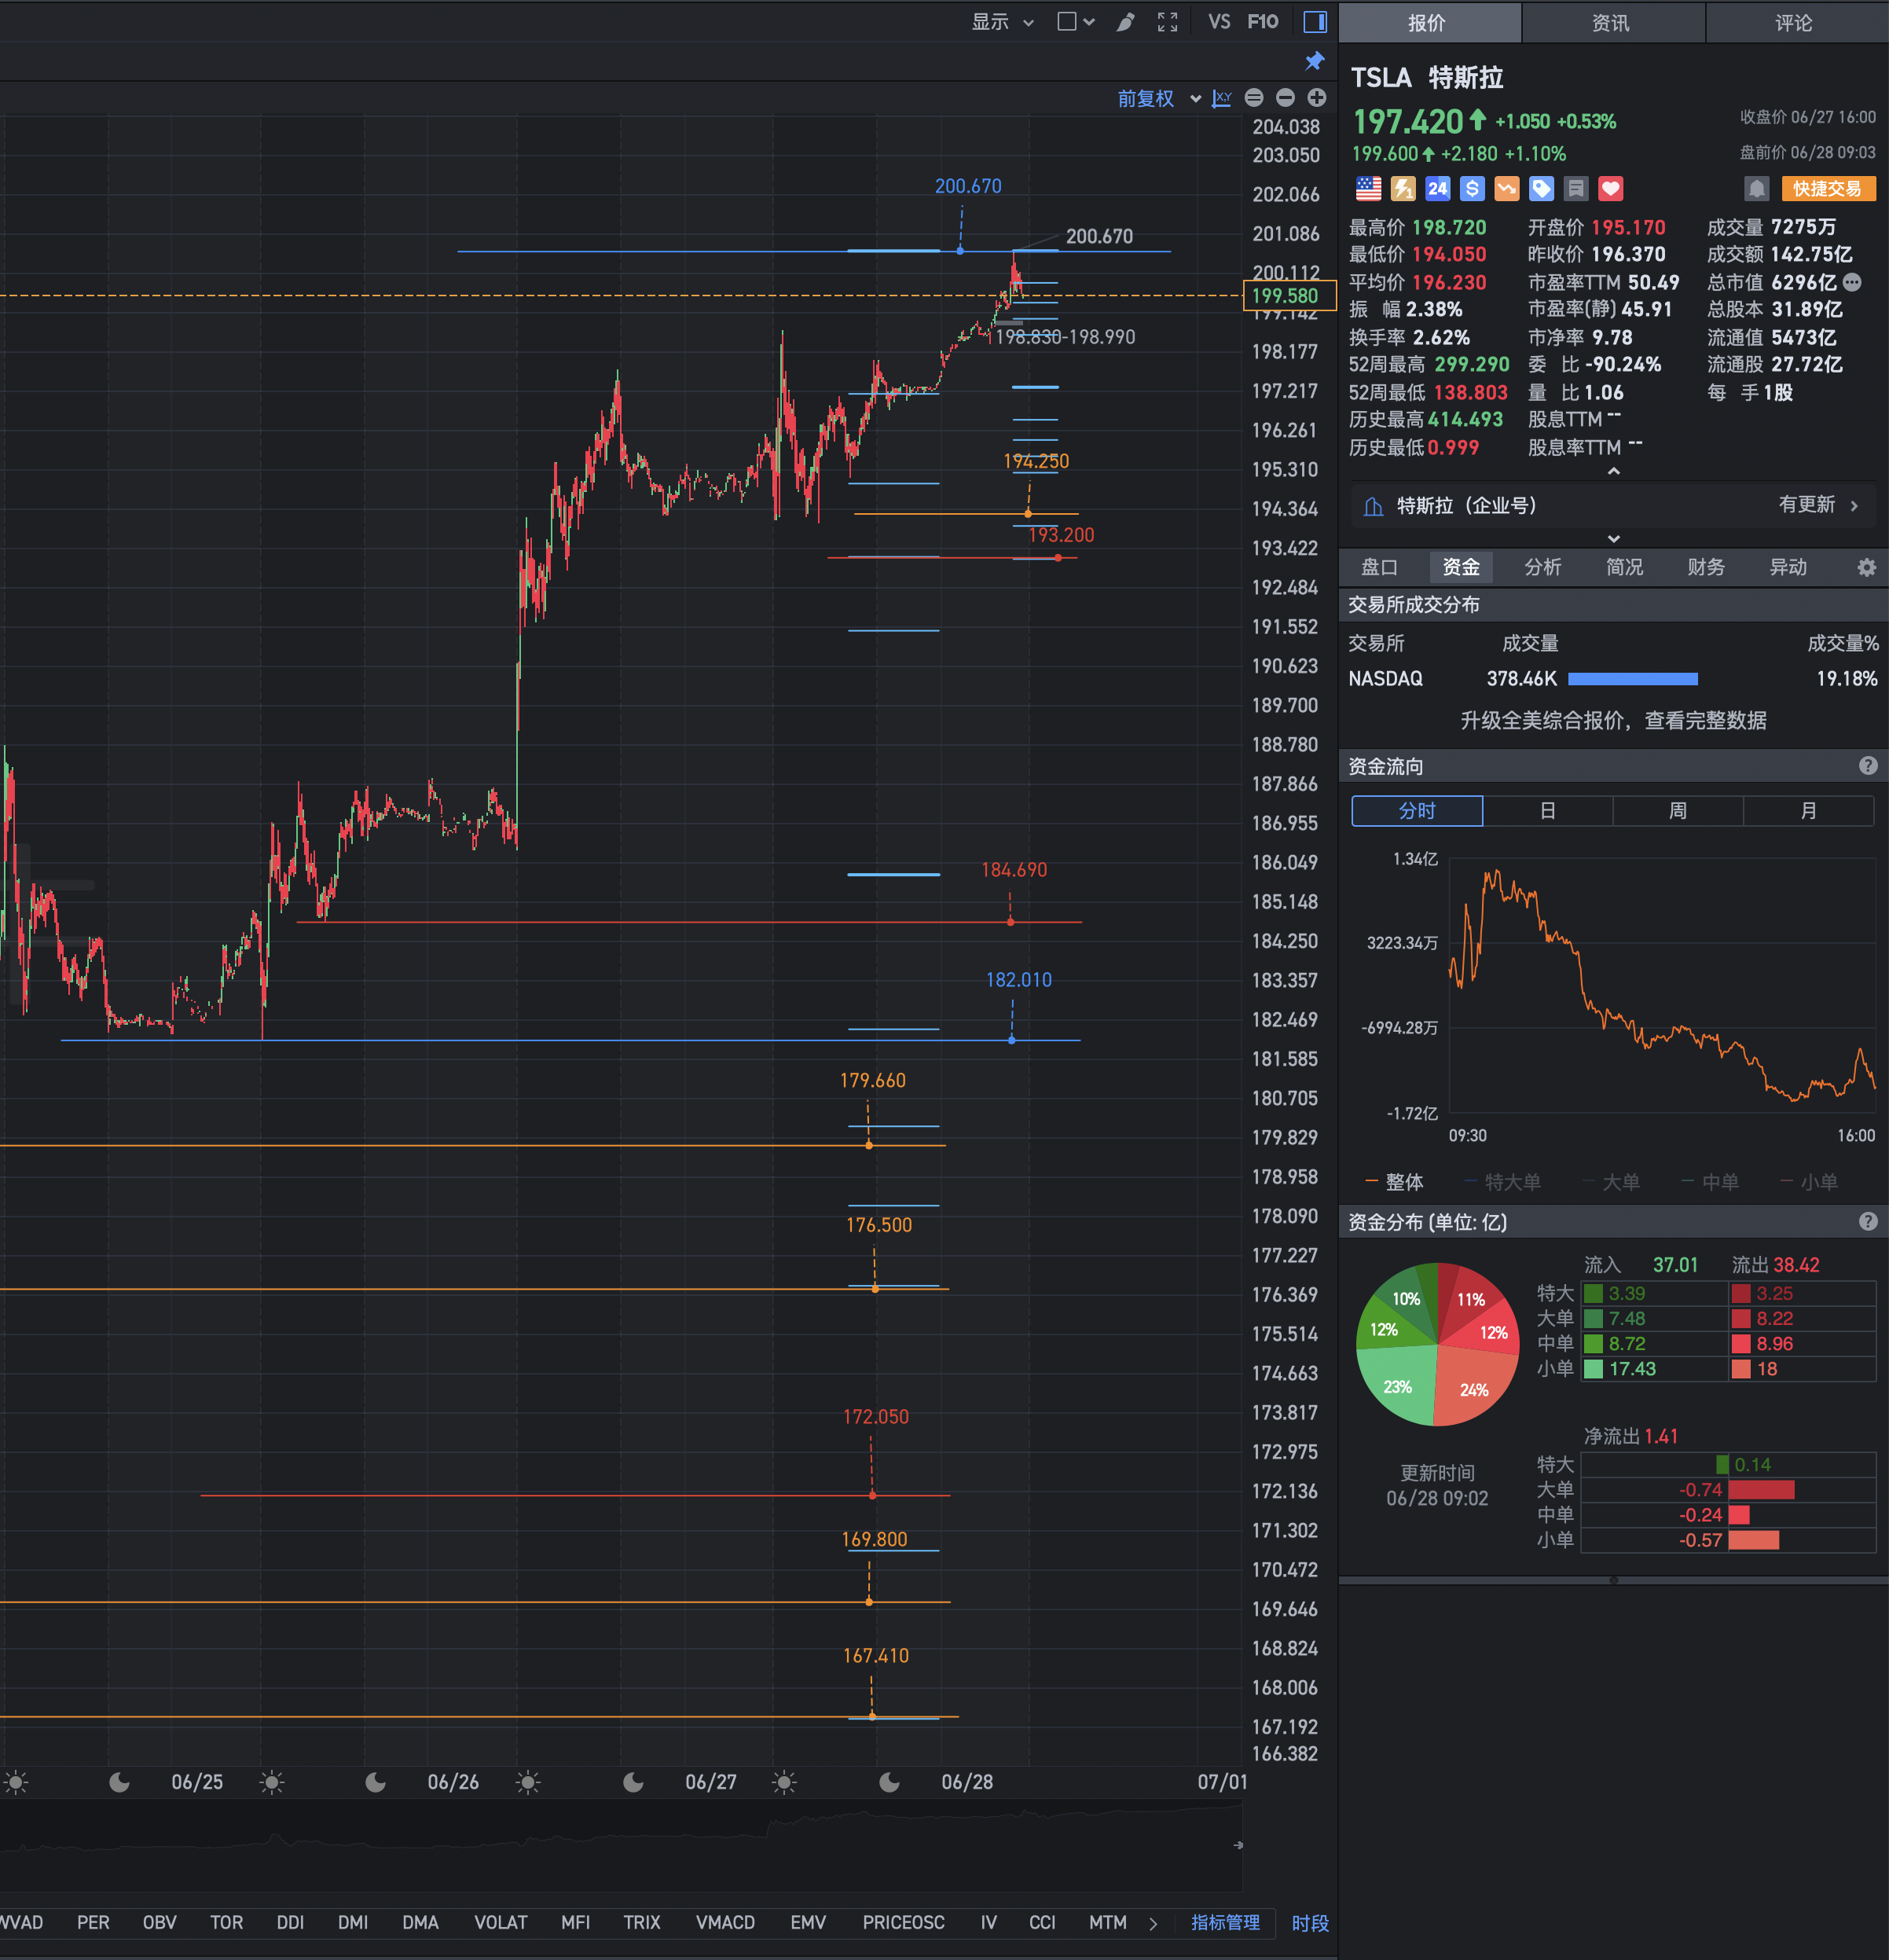
Task: Toggle the 特大单 series in legend
Action: point(1503,1182)
